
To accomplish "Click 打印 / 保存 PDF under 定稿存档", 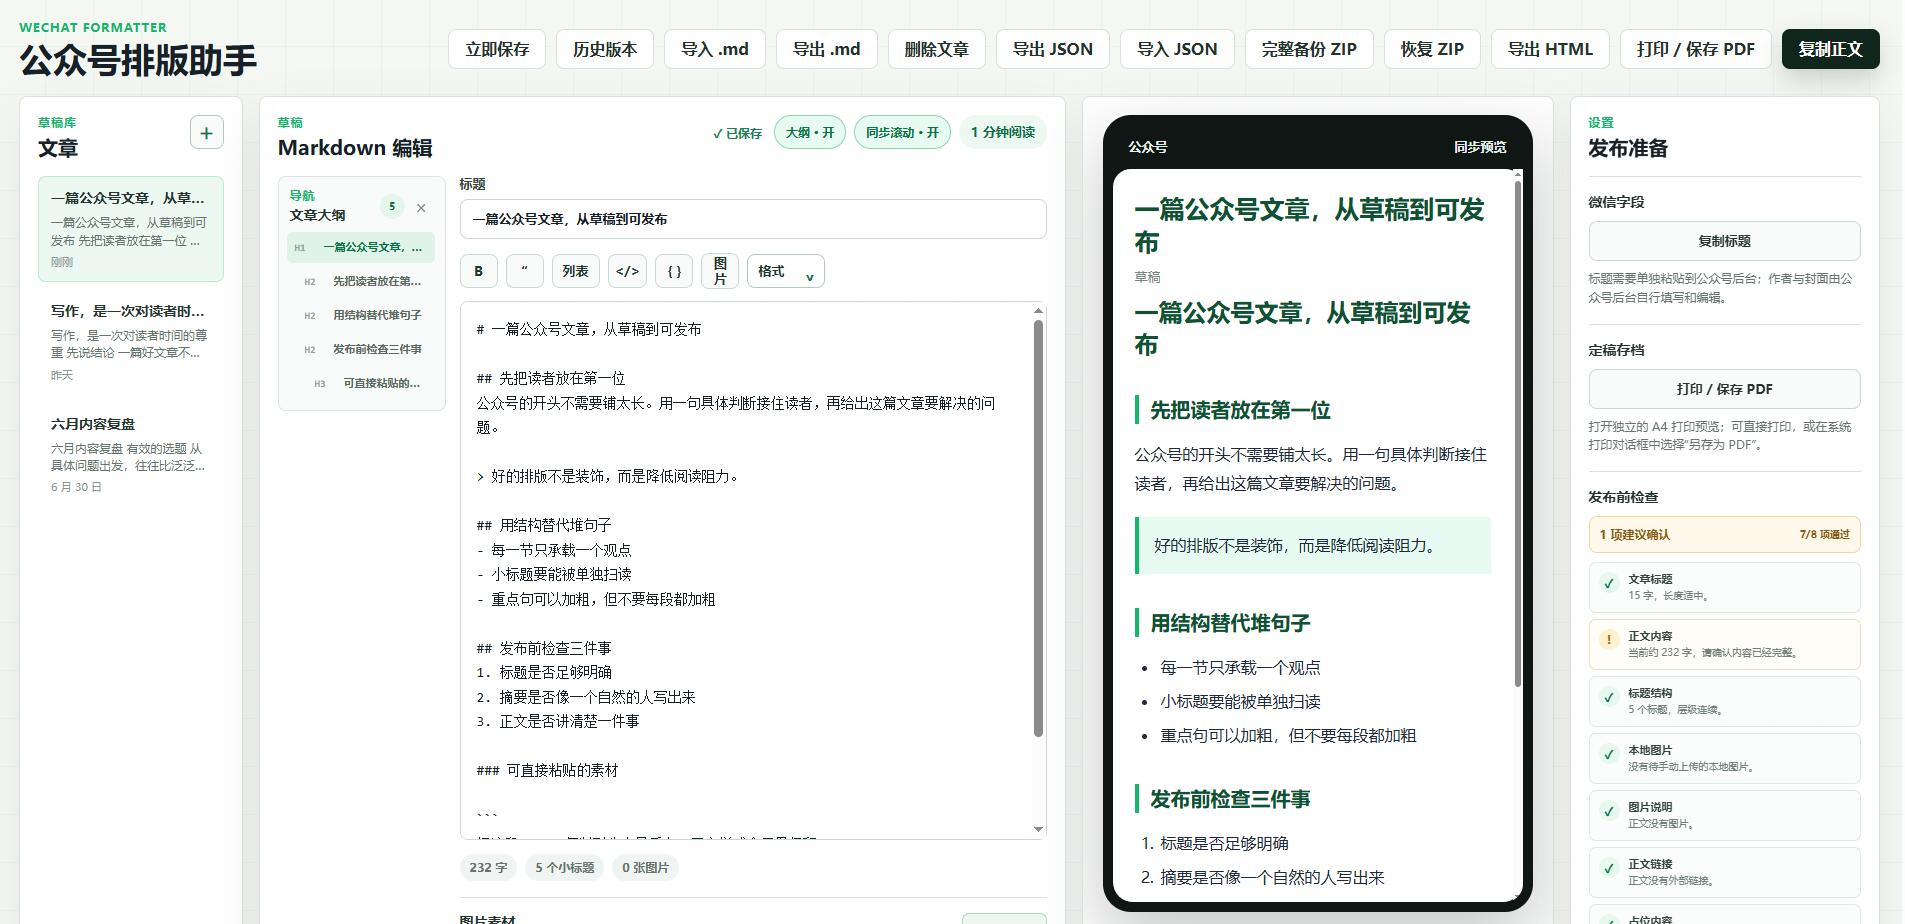I will [1724, 389].
